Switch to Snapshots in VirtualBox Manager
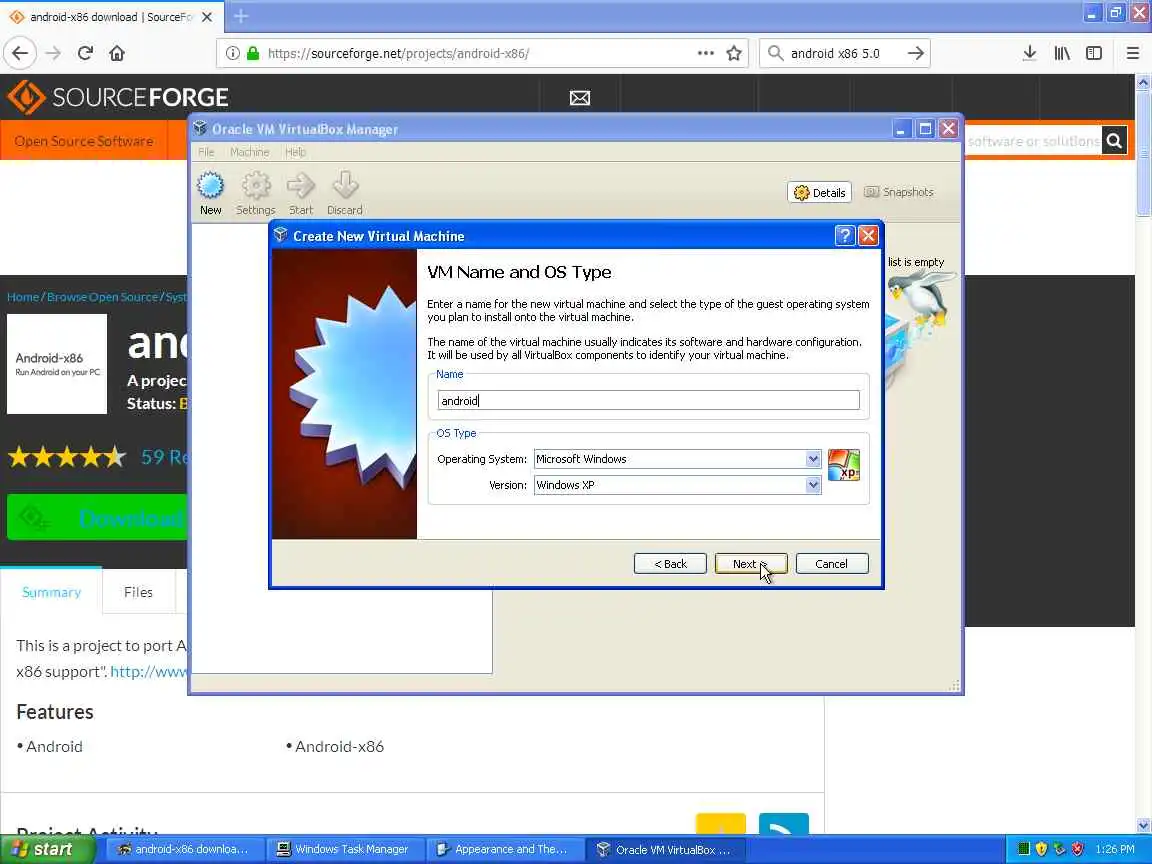This screenshot has height=864, width=1152. click(x=899, y=192)
